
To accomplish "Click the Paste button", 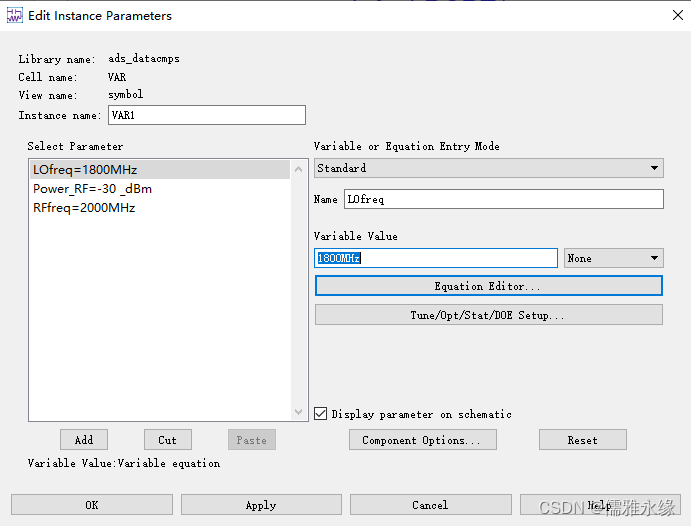I will [x=252, y=440].
